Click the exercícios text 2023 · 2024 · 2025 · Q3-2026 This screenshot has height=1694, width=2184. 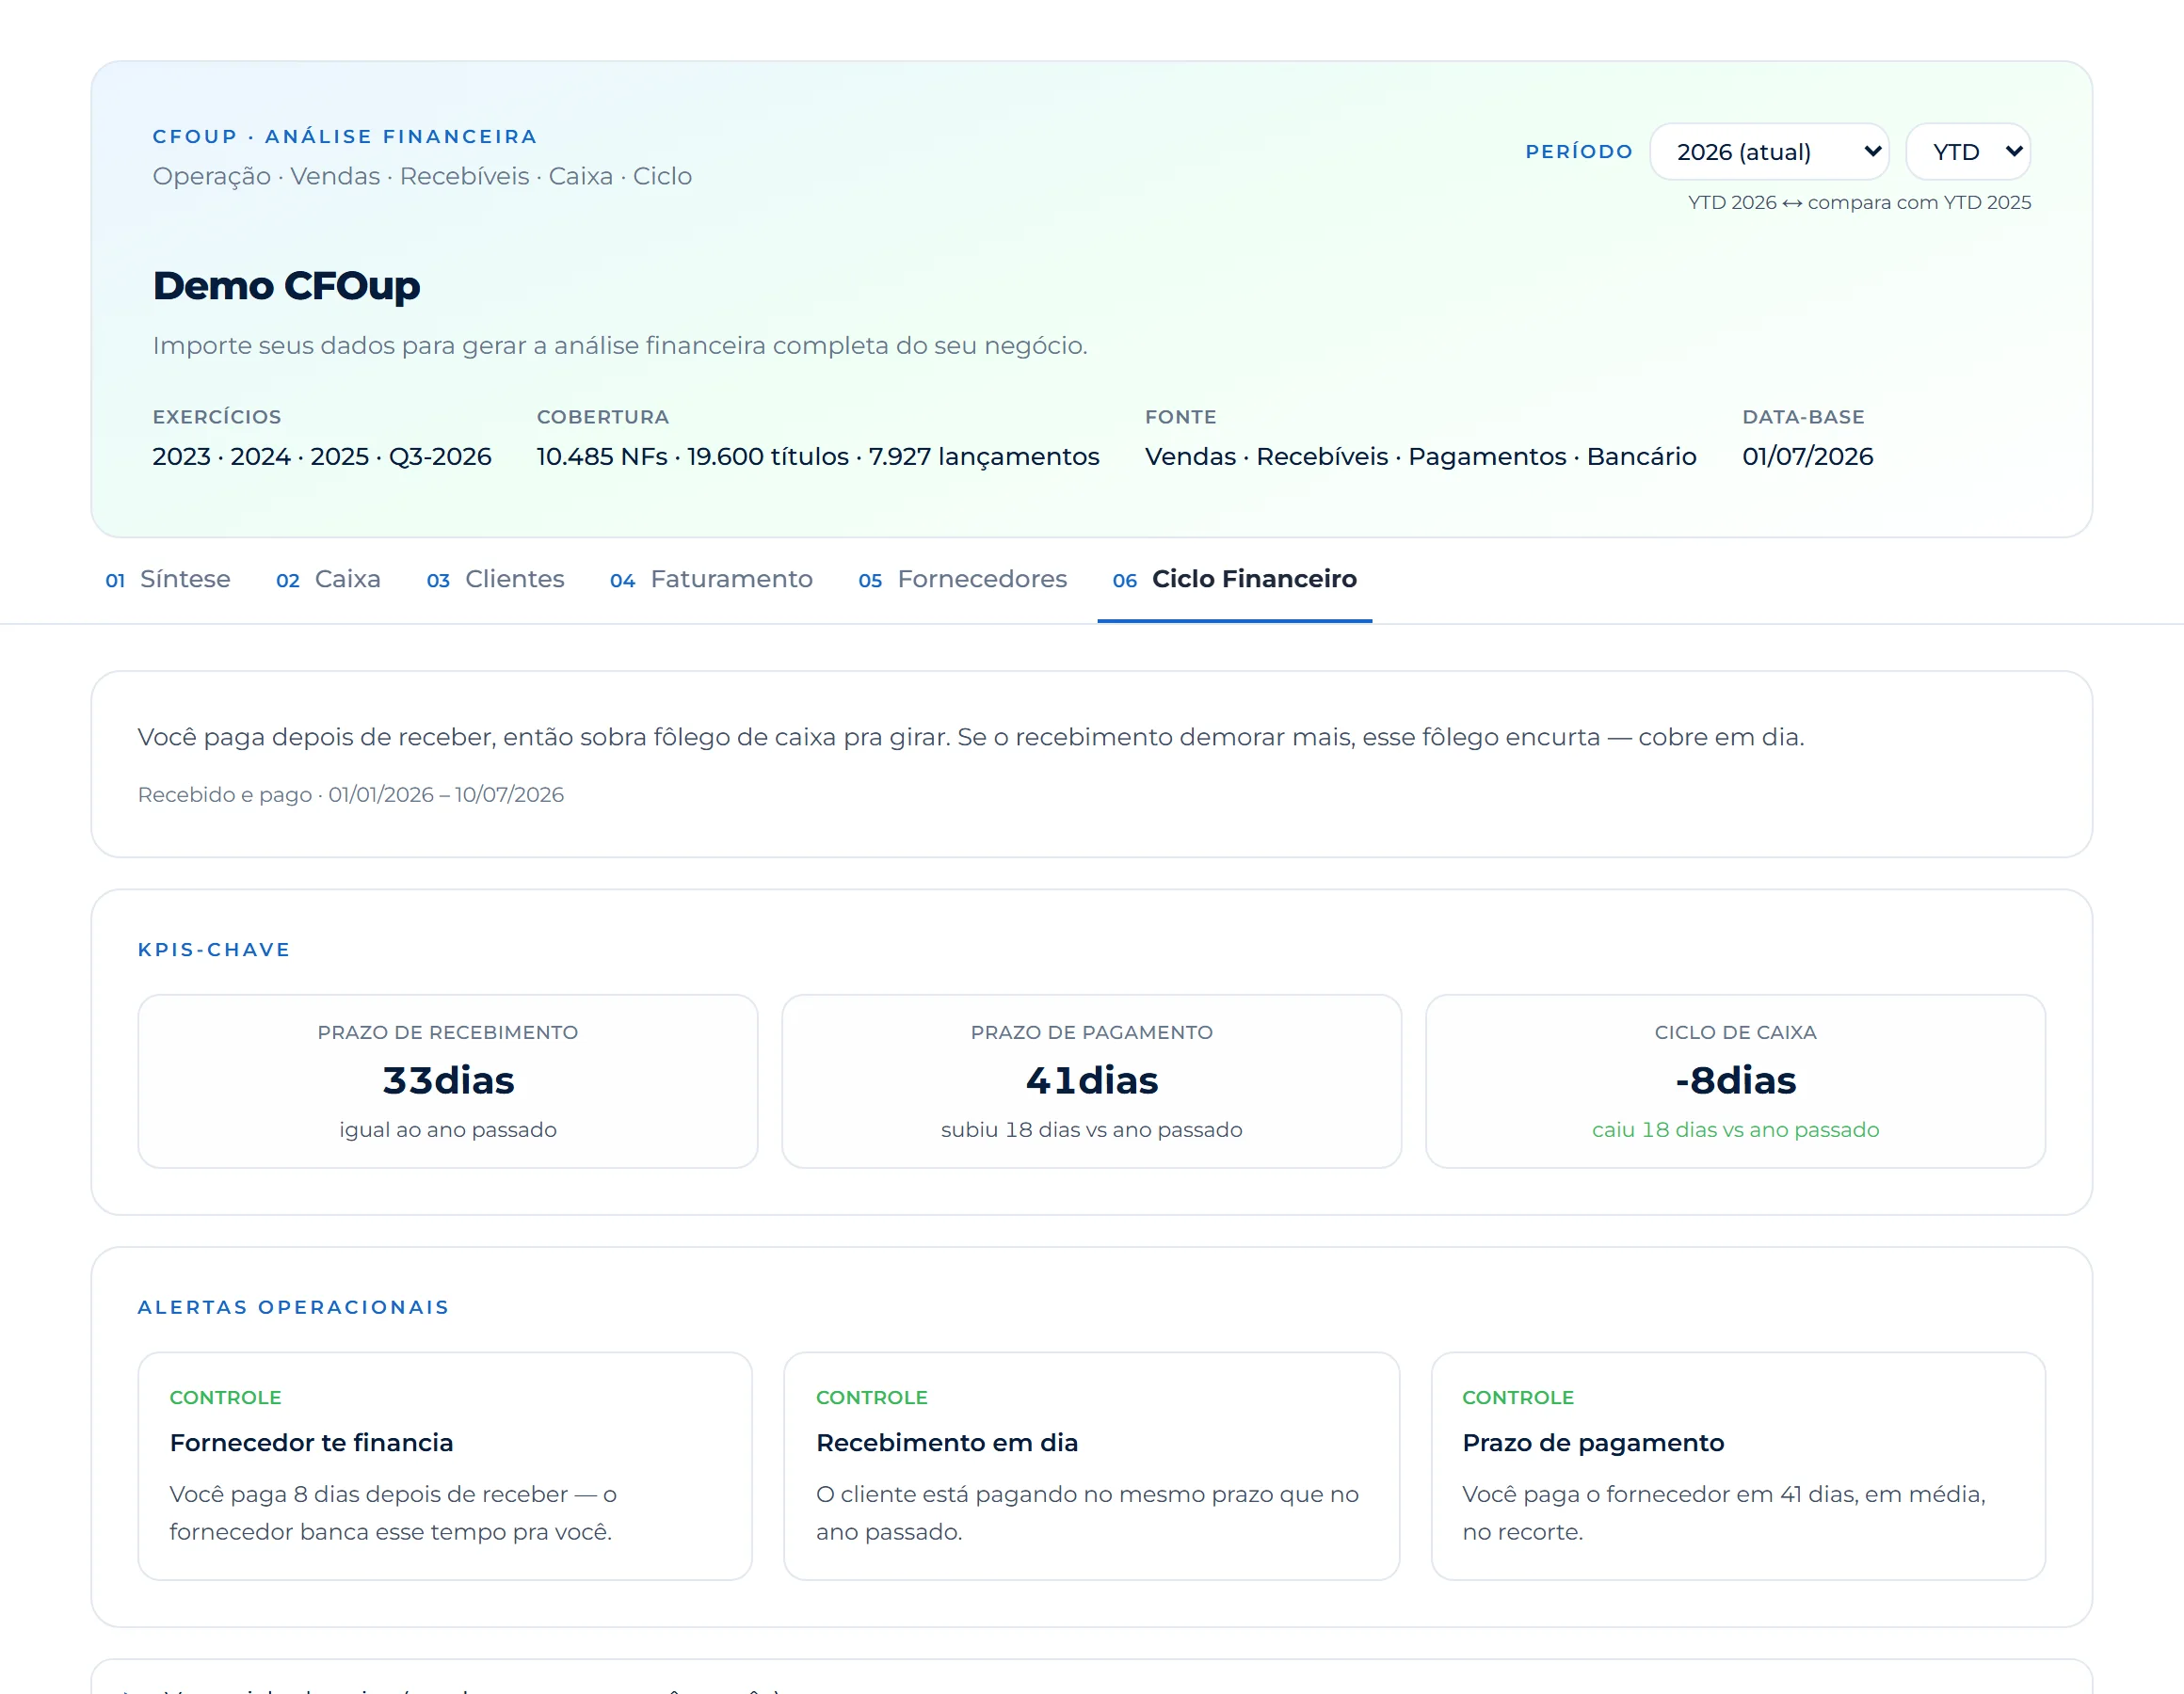click(x=322, y=457)
